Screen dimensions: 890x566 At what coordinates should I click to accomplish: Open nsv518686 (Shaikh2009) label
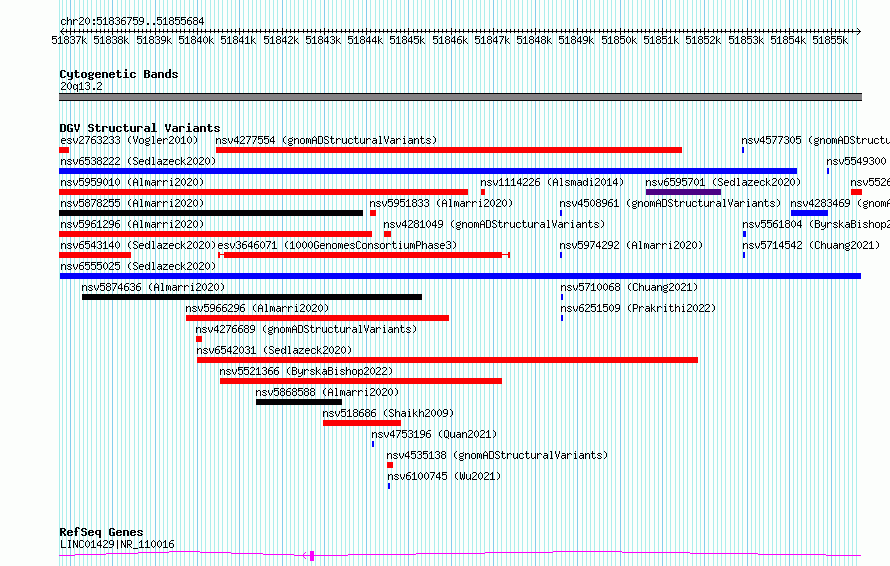[388, 413]
